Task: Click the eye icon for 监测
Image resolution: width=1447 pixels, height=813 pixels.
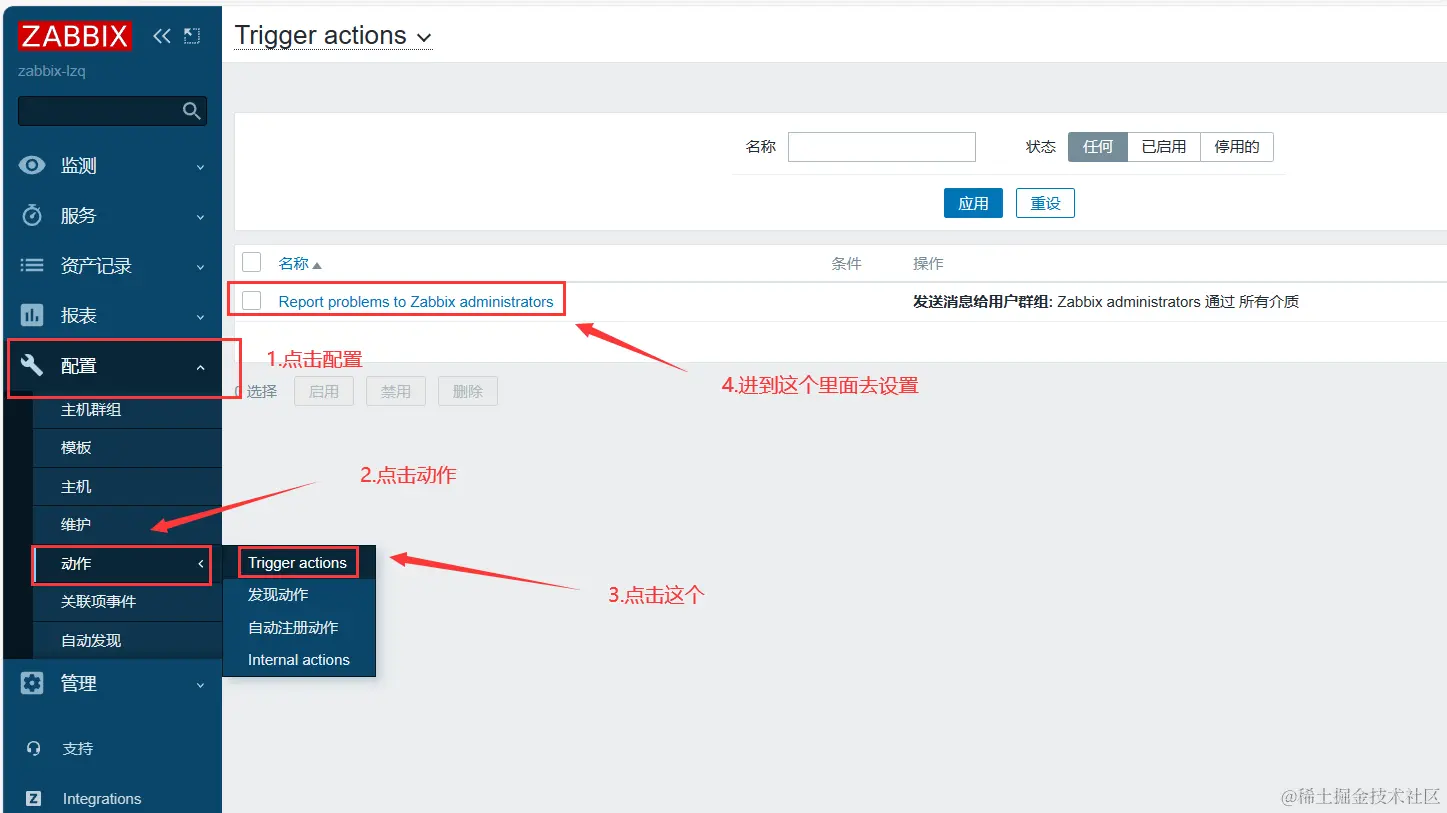Action: click(32, 166)
